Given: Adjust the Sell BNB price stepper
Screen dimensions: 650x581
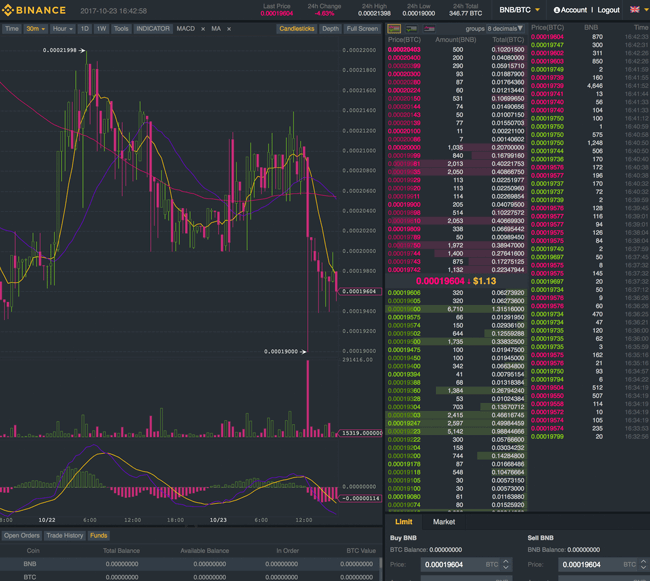Looking at the screenshot, I should point(643,564).
